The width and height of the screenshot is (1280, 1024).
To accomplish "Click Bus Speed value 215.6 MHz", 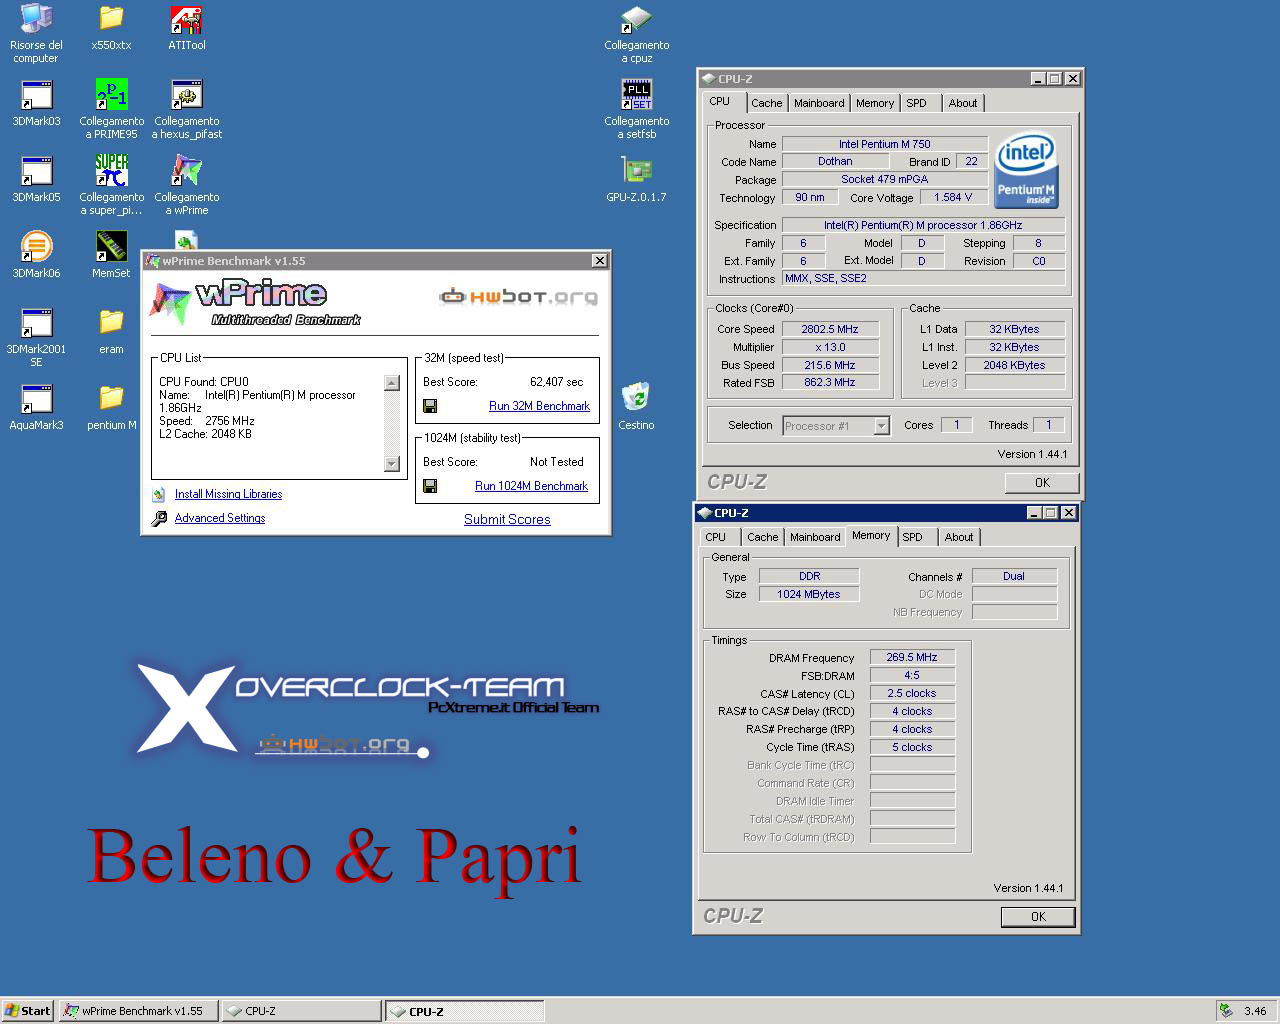I will pyautogui.click(x=830, y=365).
